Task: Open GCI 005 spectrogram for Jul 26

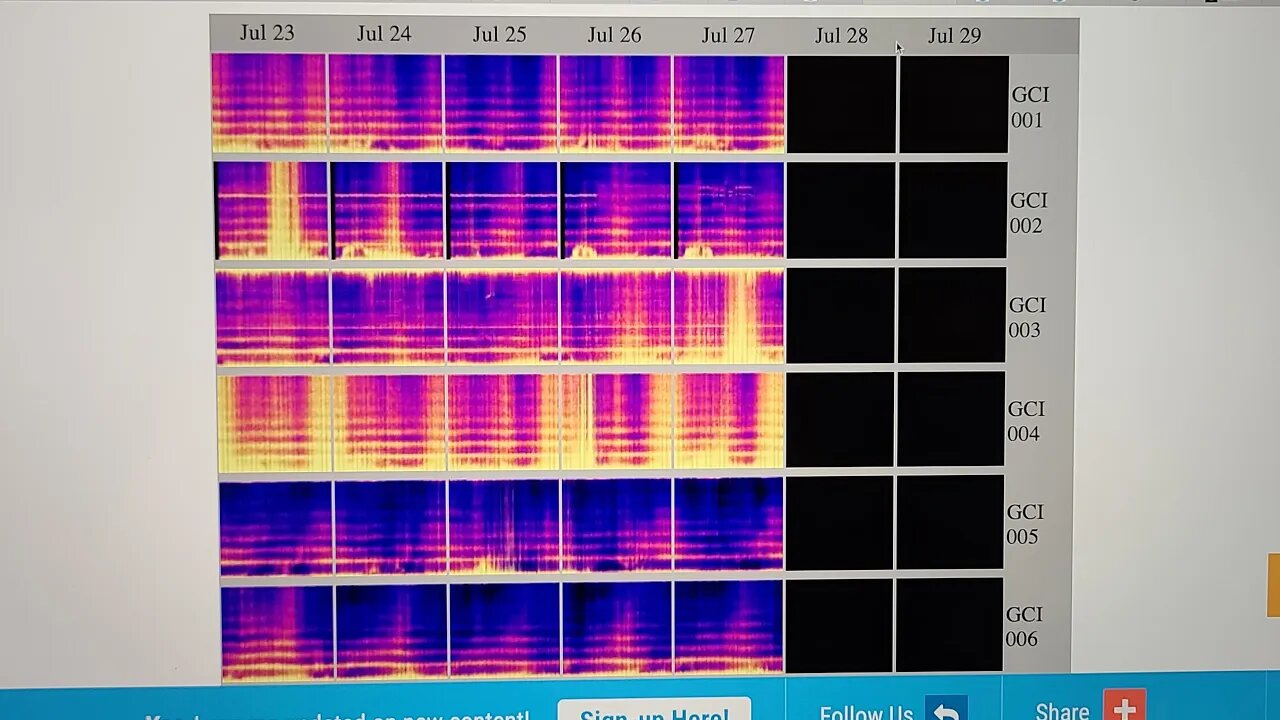Action: (618, 525)
